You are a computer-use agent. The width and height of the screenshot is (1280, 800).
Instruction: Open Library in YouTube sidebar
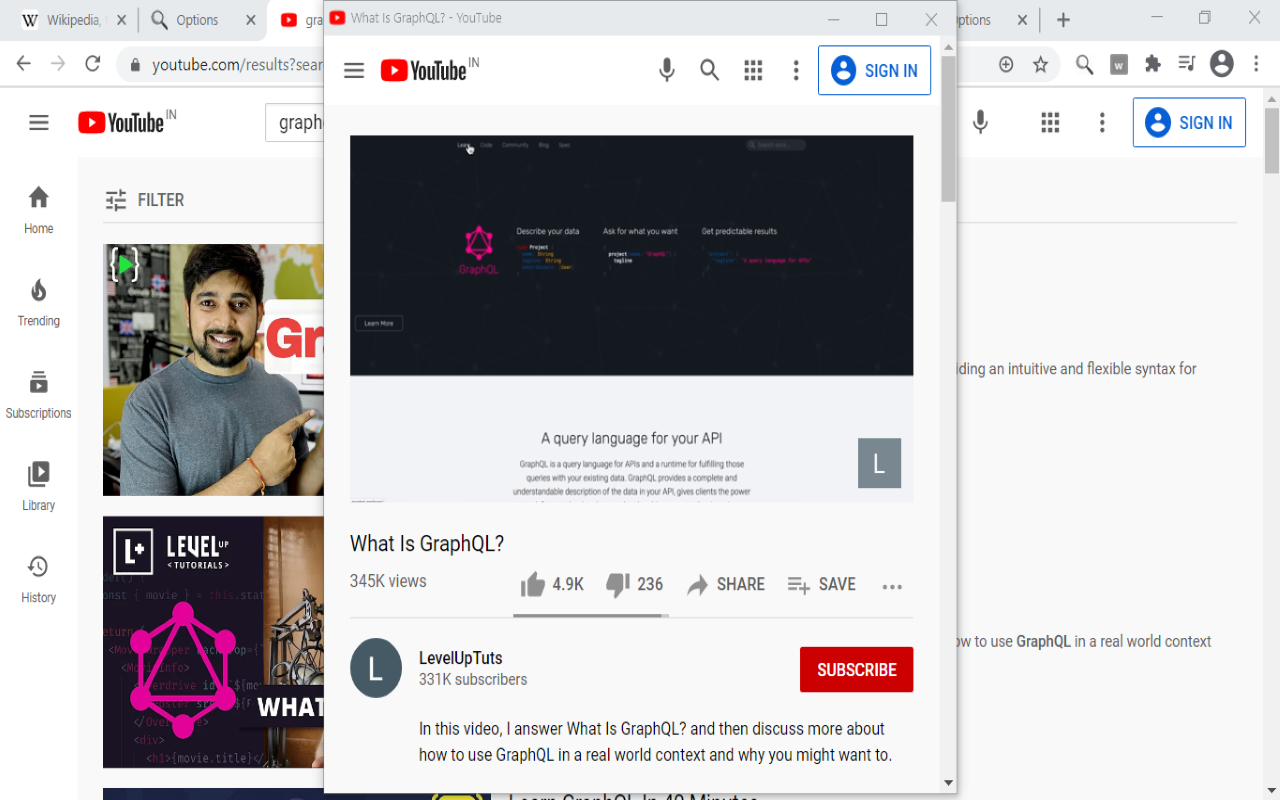tap(39, 487)
